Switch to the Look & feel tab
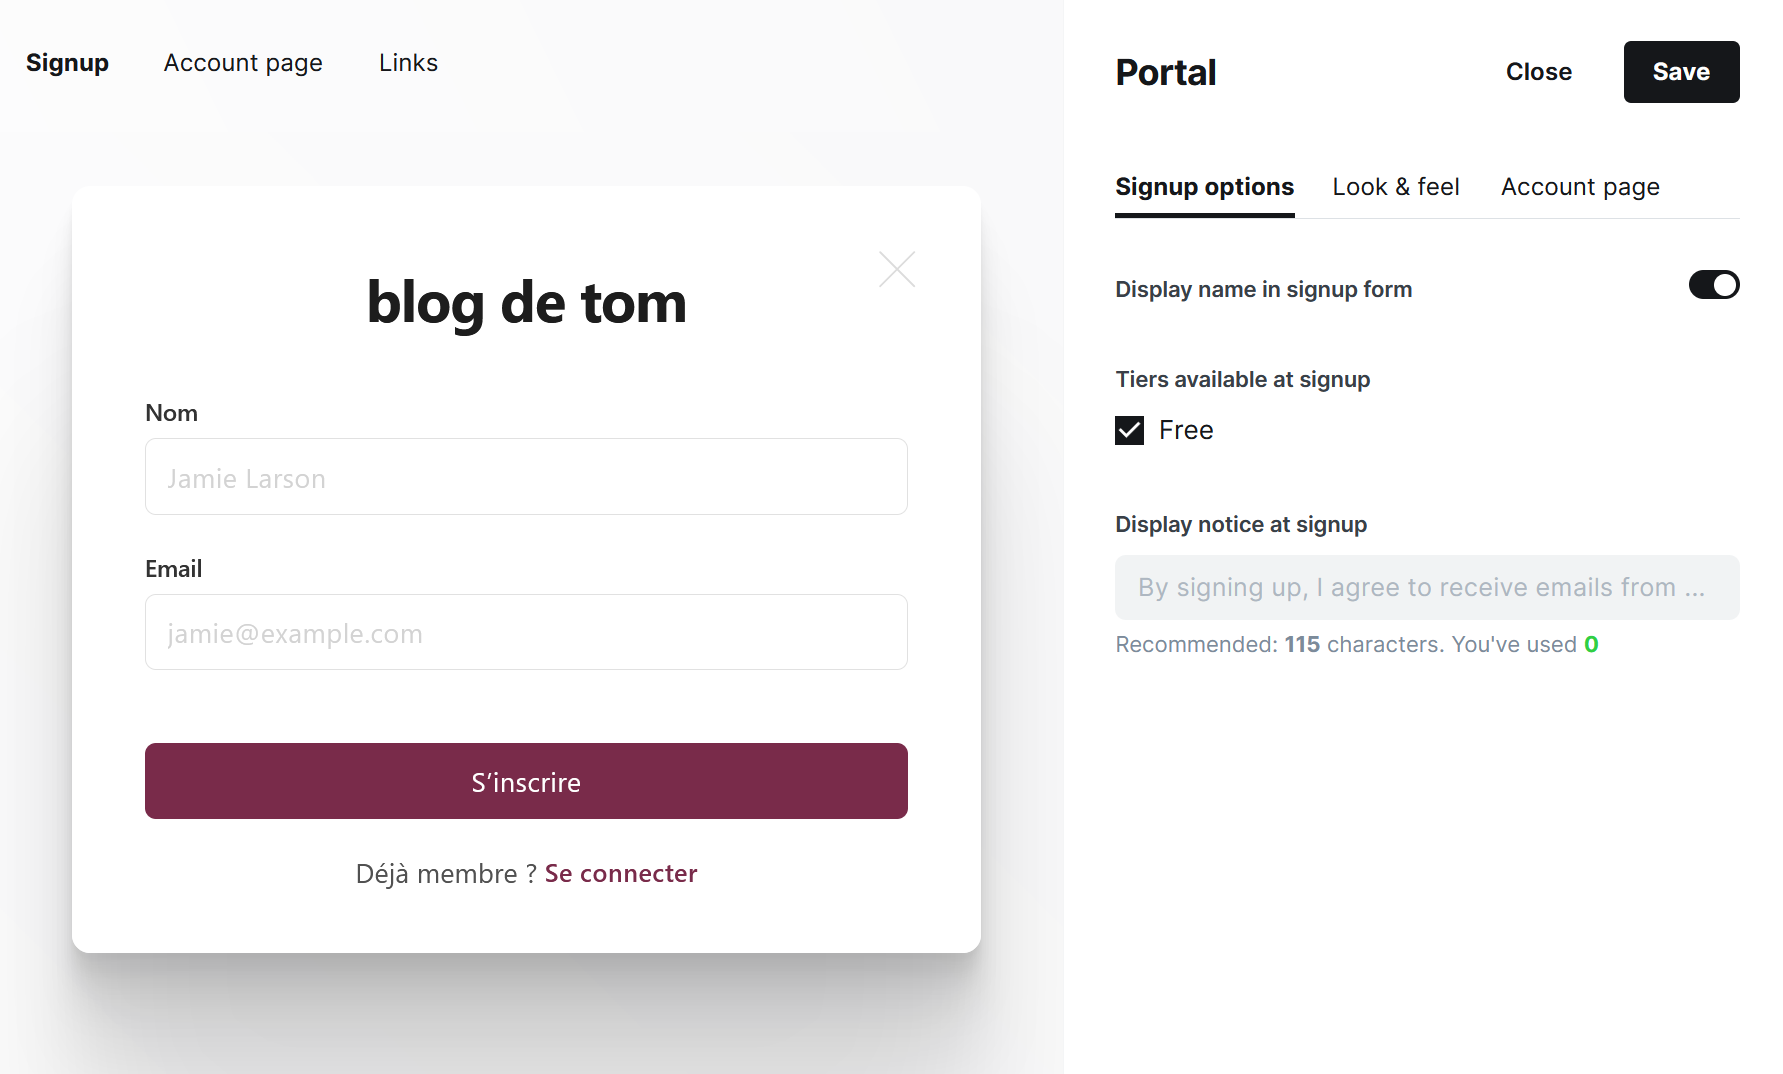The width and height of the screenshot is (1783, 1074). tap(1395, 187)
